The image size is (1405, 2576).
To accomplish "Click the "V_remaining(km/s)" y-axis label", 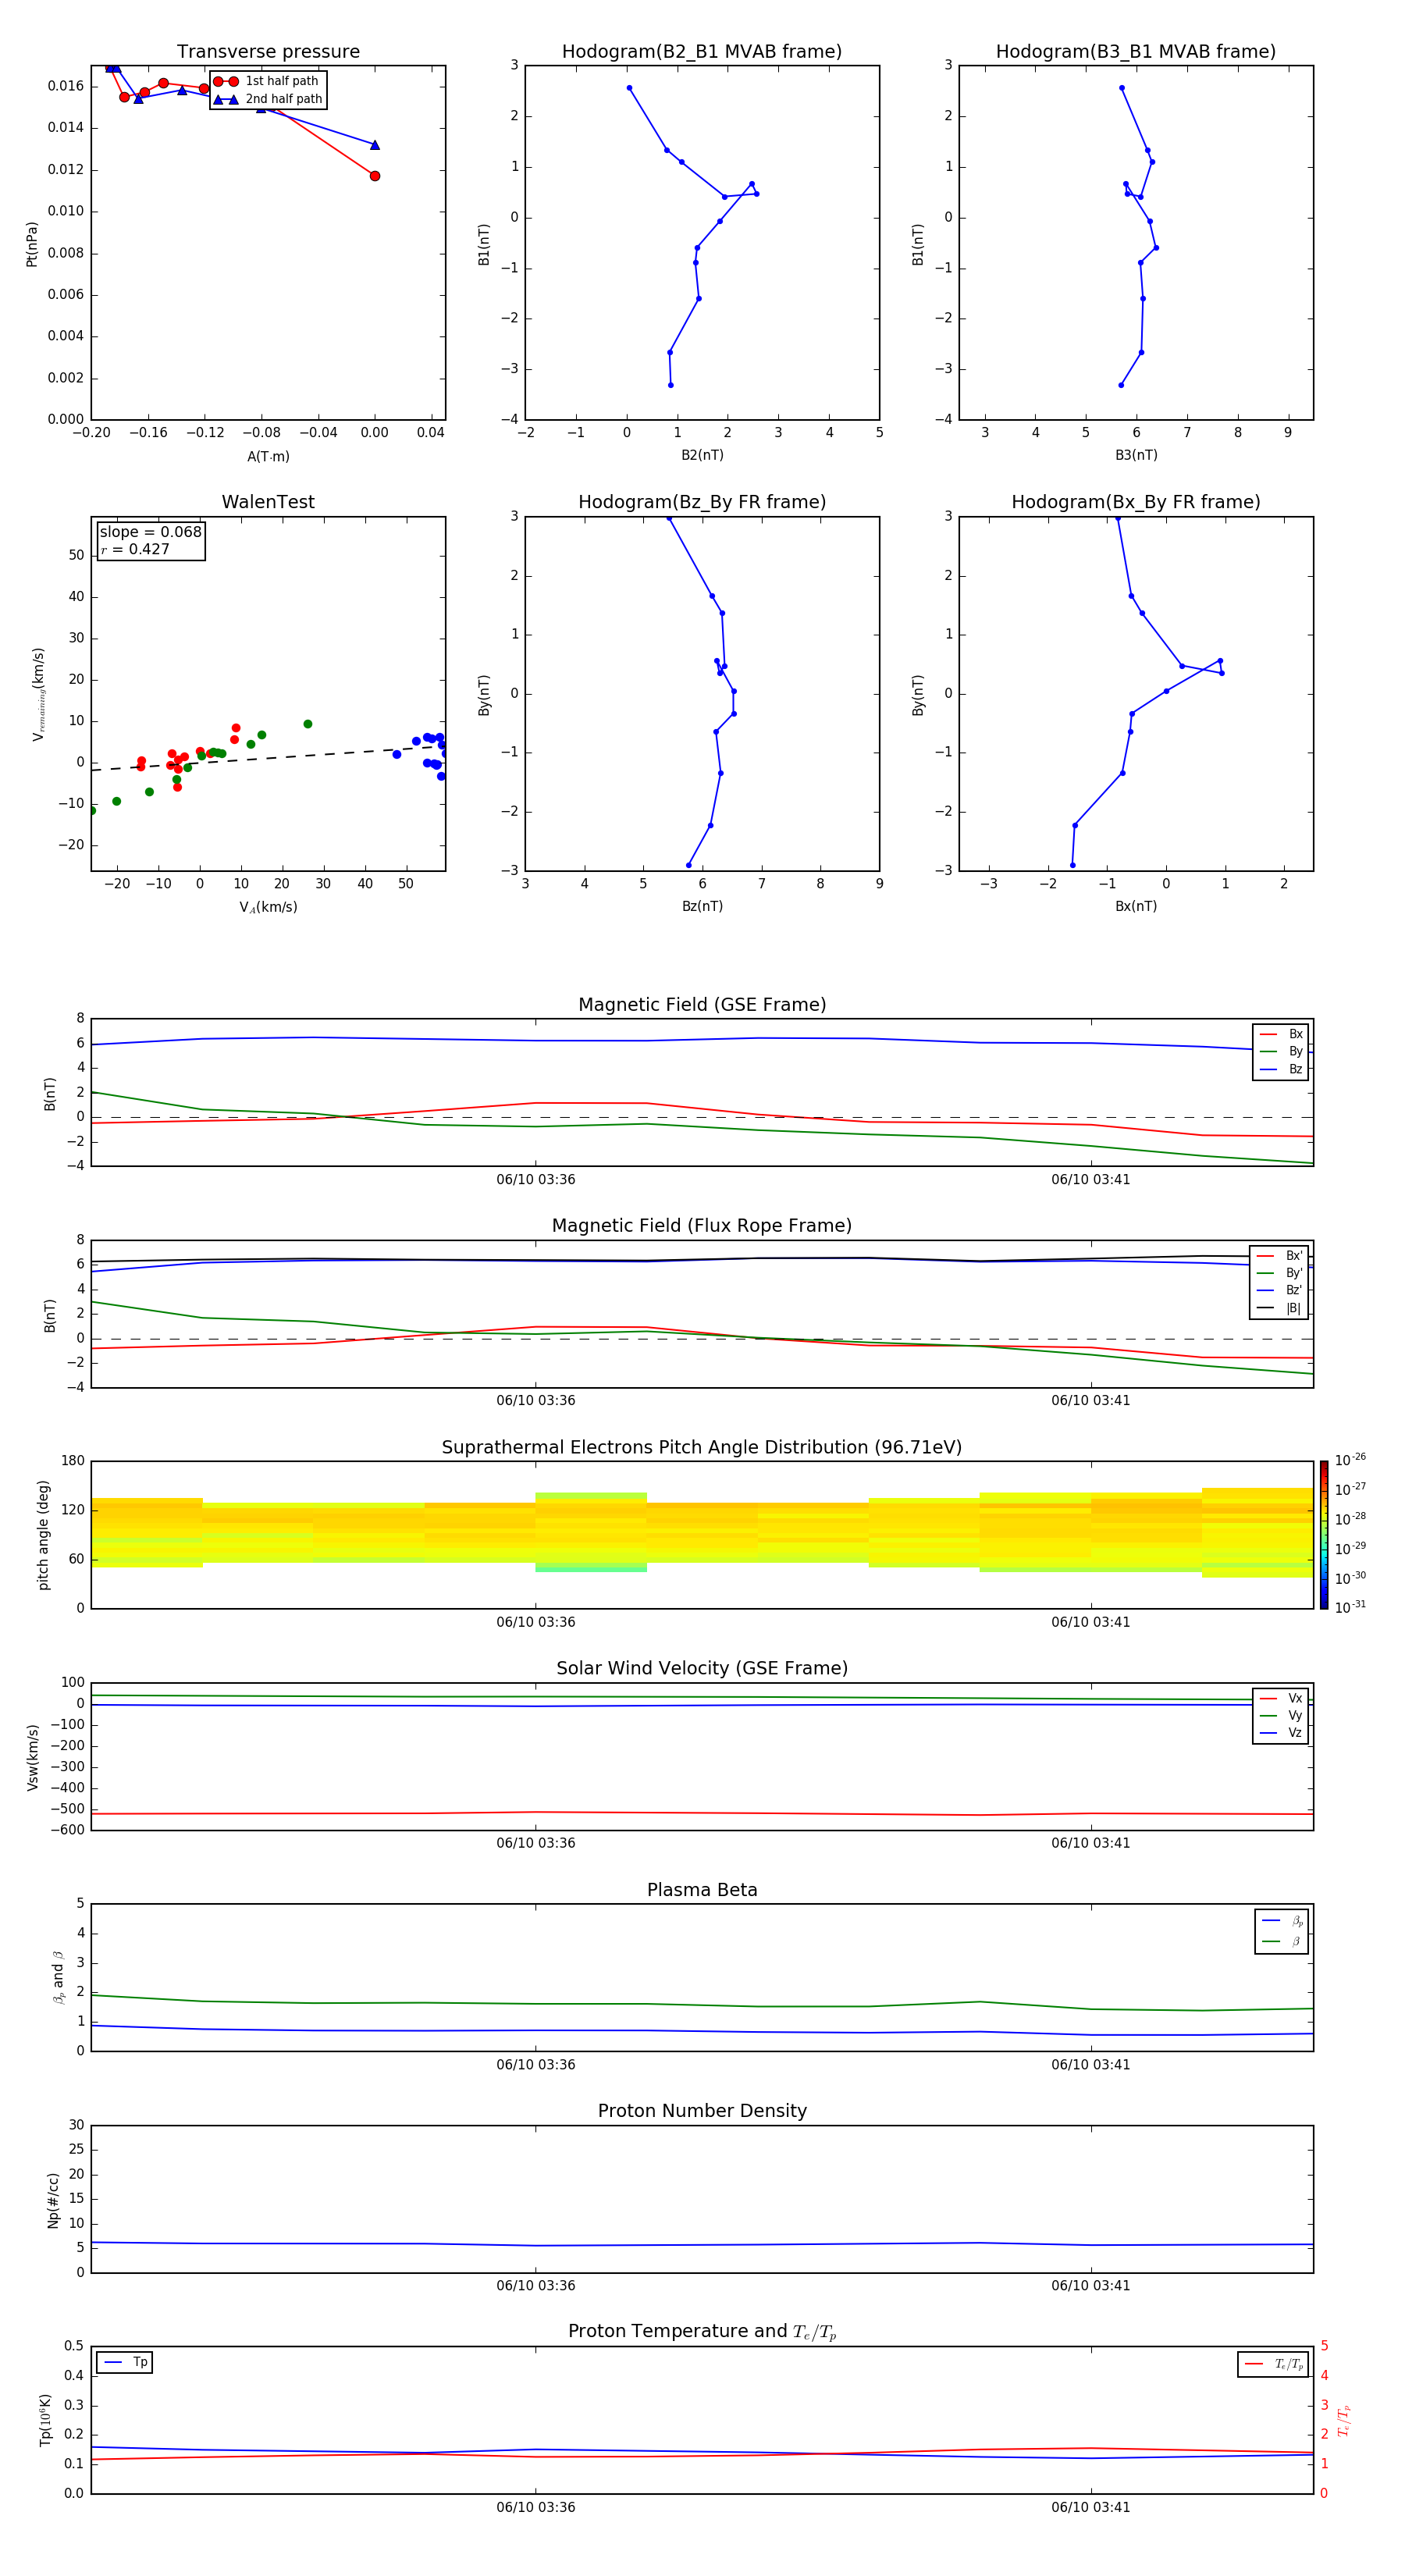I will tap(38, 694).
